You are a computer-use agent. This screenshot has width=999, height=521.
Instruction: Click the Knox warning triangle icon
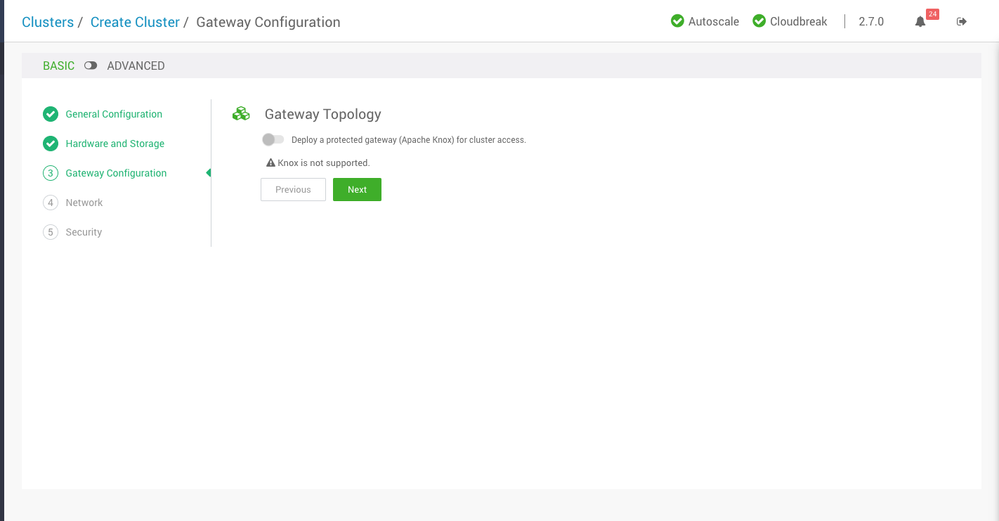click(x=270, y=163)
